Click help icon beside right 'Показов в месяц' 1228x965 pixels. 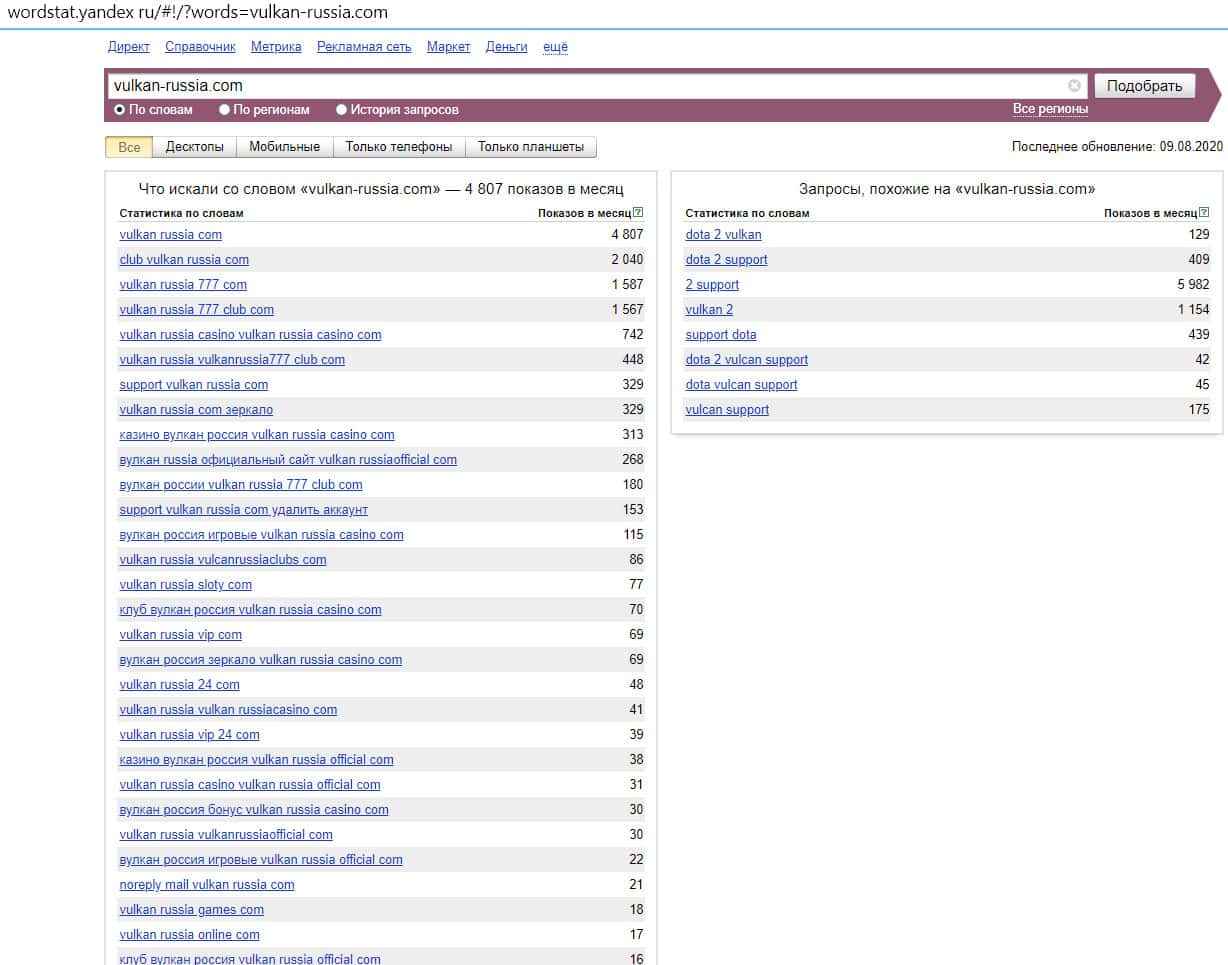1204,213
